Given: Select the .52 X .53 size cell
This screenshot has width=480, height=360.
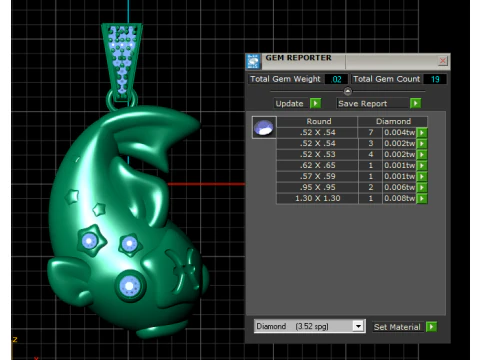Looking at the screenshot, I should [317, 155].
